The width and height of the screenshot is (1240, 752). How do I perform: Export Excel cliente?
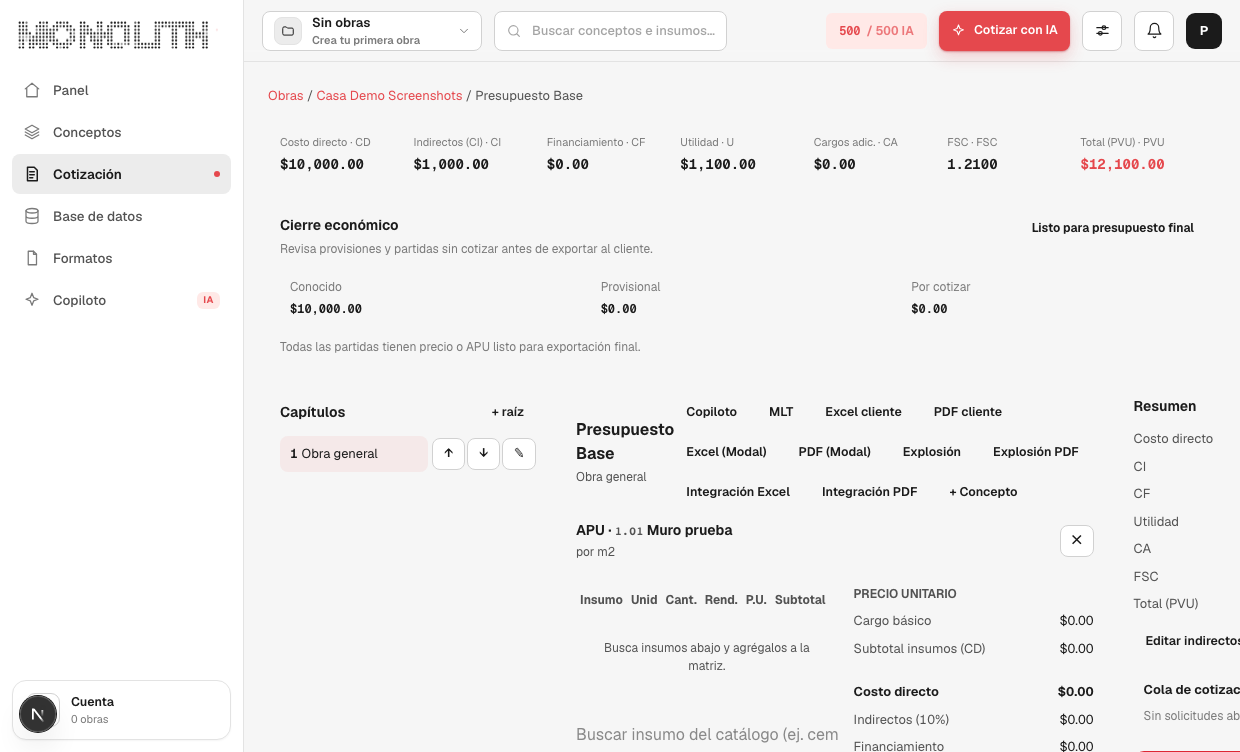click(x=863, y=412)
